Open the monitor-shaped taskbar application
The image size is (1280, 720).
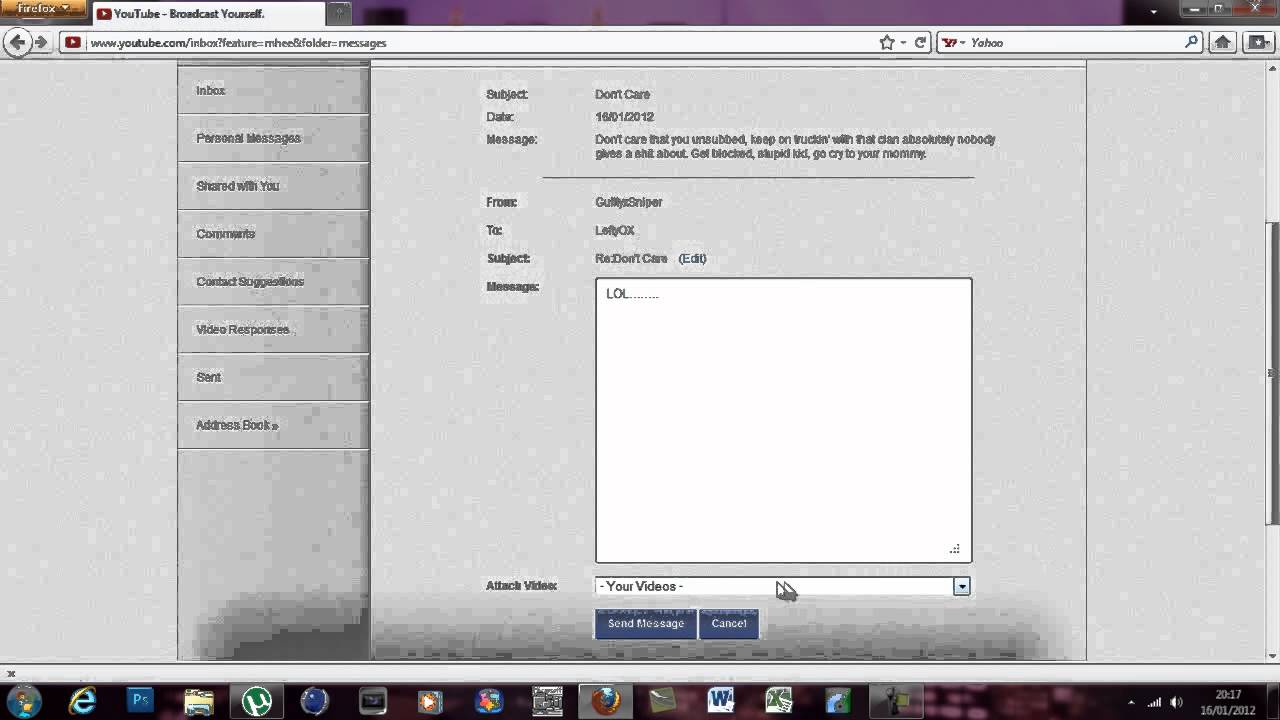click(372, 700)
